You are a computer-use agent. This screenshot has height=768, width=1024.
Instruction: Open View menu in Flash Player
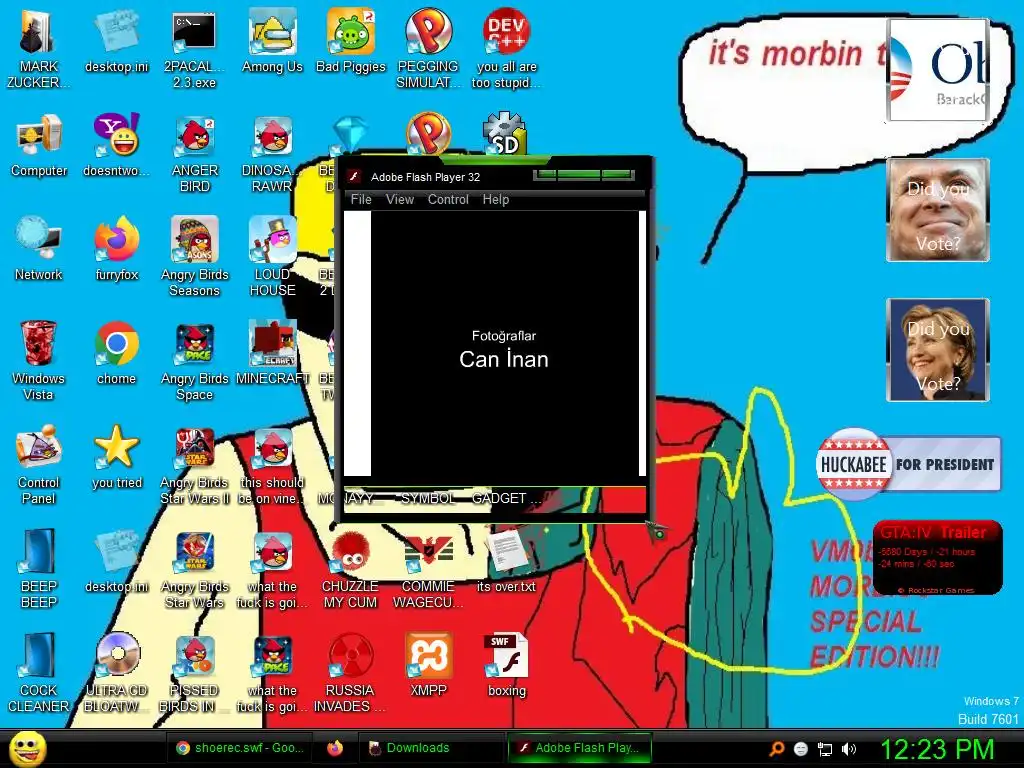(x=400, y=199)
